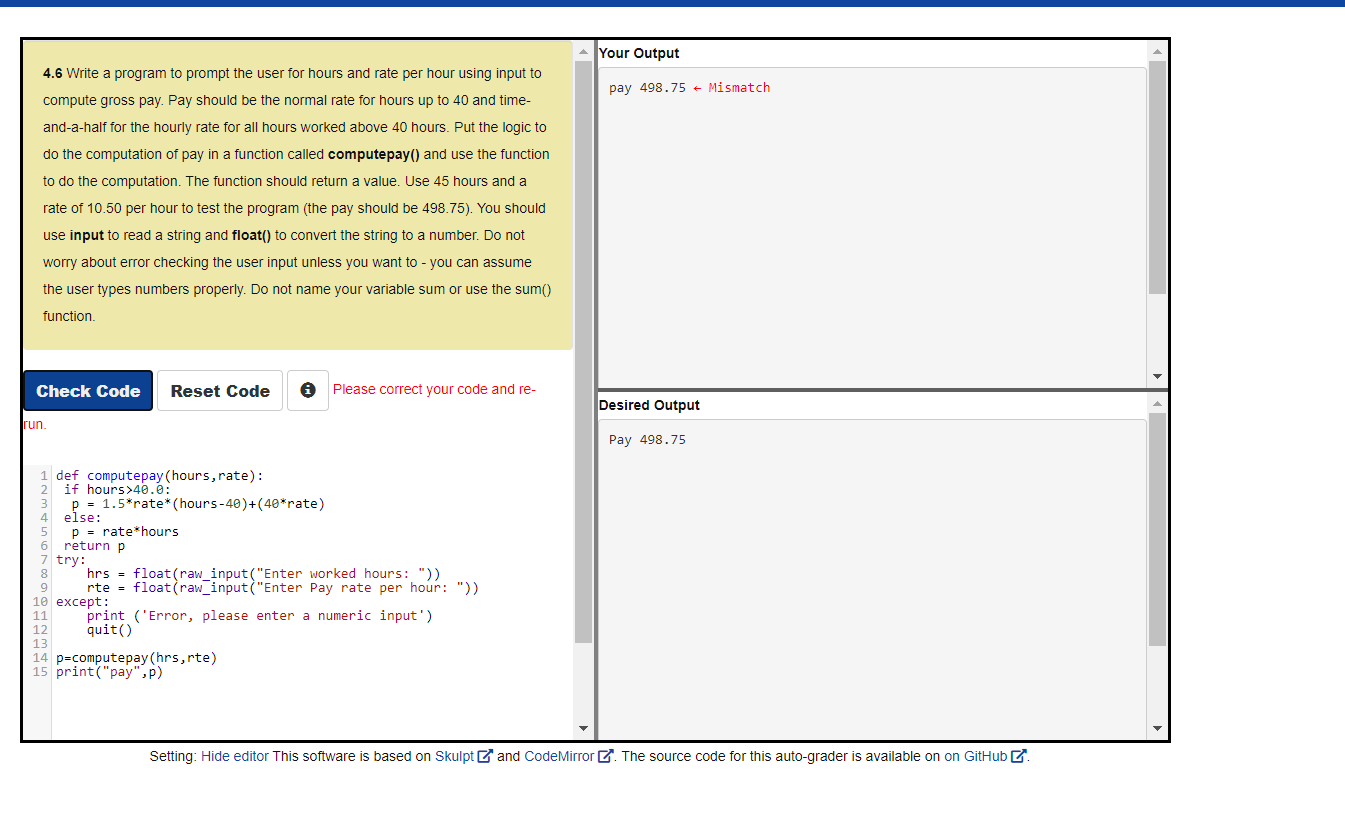
Task: Click the Desired Output scroll down arrow
Action: [1158, 729]
